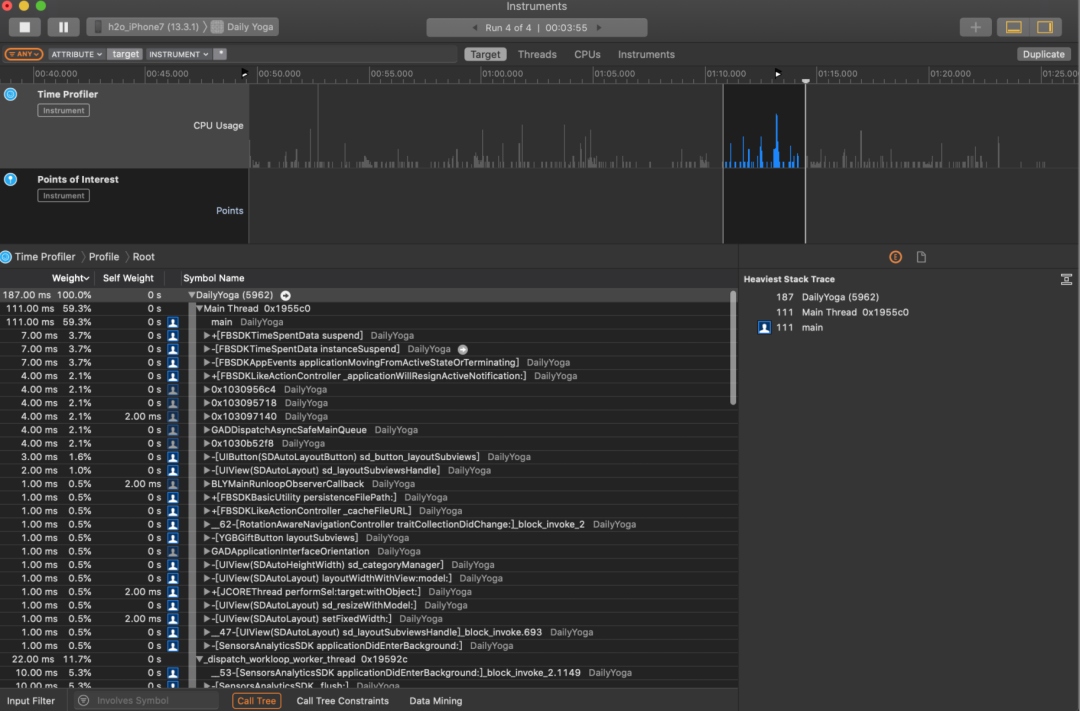The image size is (1080, 711).
Task: Click the Stop recording button
Action: 25,27
